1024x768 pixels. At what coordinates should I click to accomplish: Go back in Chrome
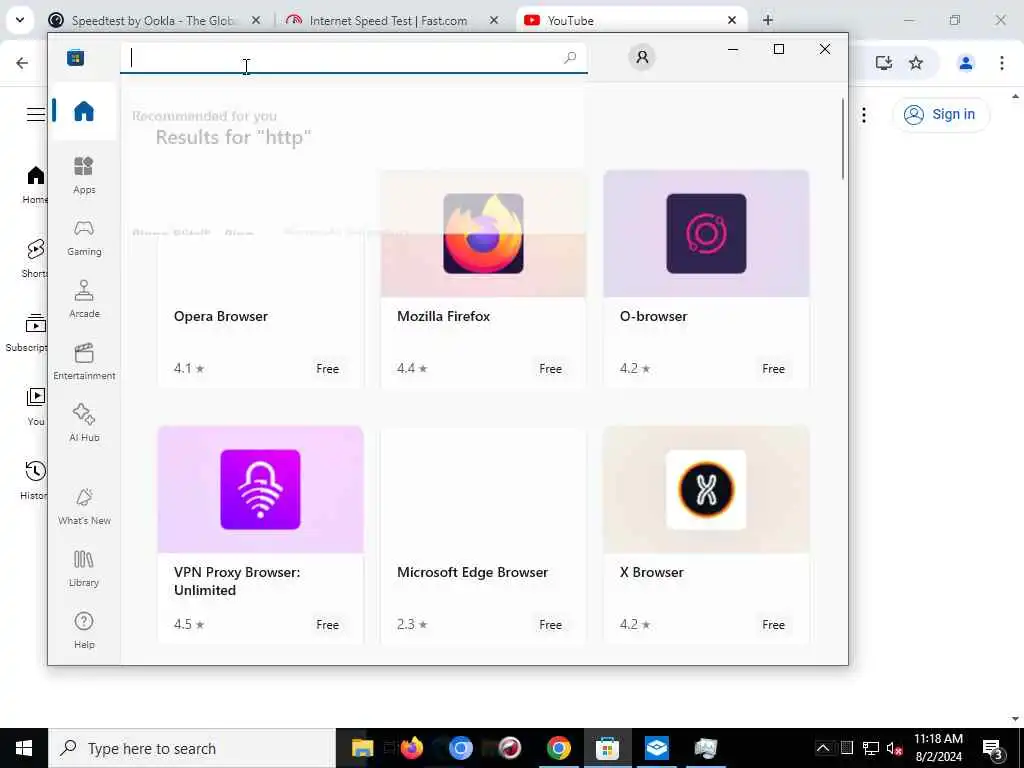22,63
